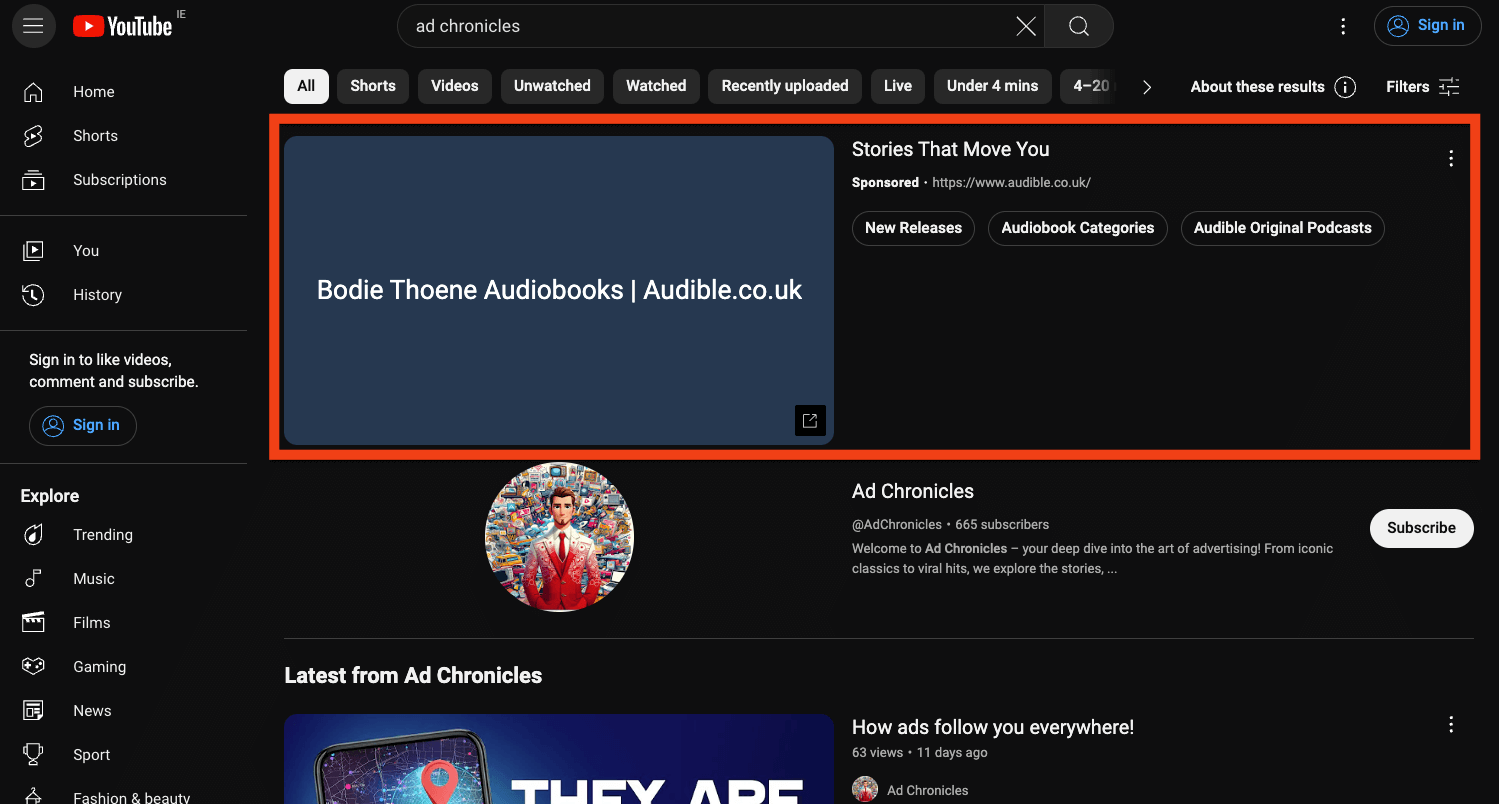
Task: Select the Recently uploaded chip
Action: pyautogui.click(x=784, y=86)
